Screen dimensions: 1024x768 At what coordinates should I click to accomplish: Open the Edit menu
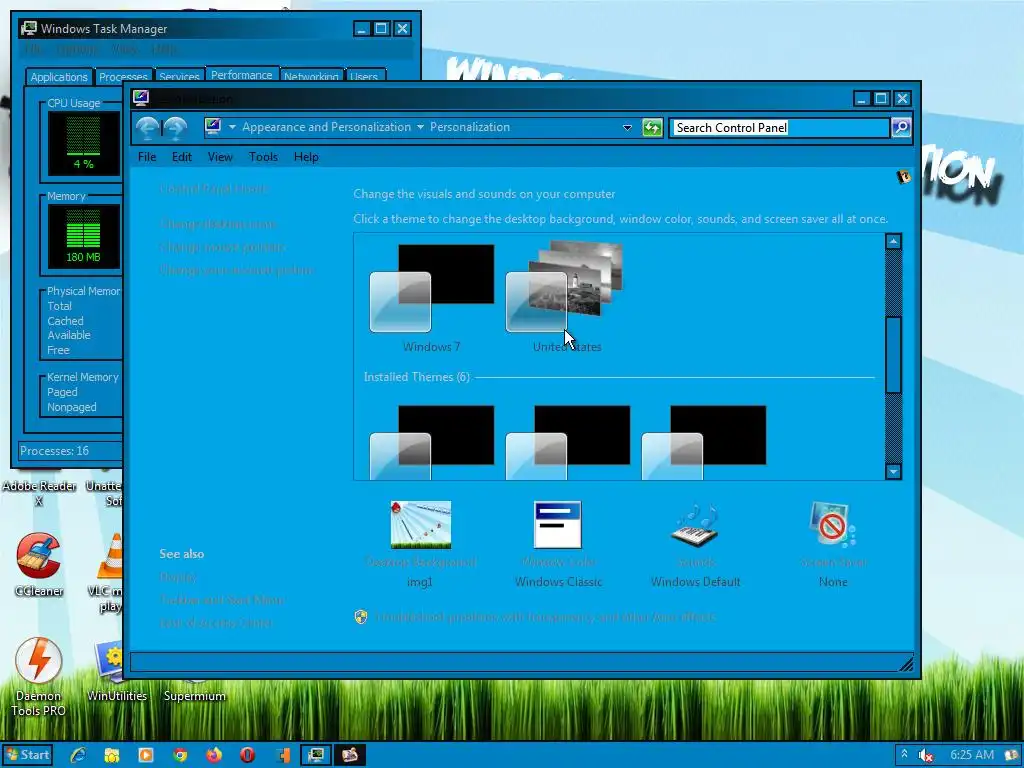[x=182, y=157]
